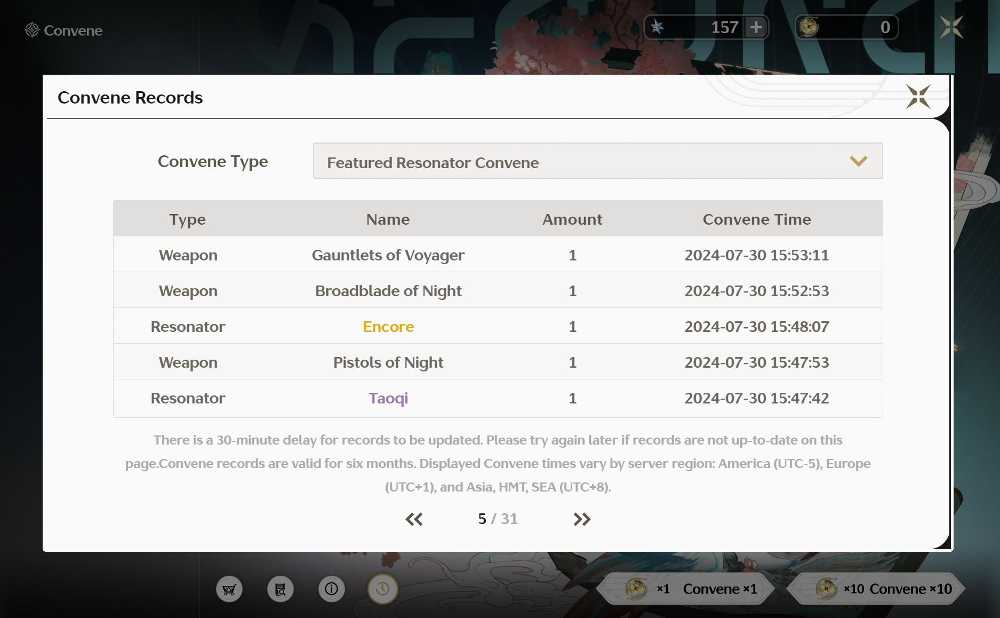The height and width of the screenshot is (618, 1000).
Task: Click the Convene ×10 button
Action: coord(877,589)
